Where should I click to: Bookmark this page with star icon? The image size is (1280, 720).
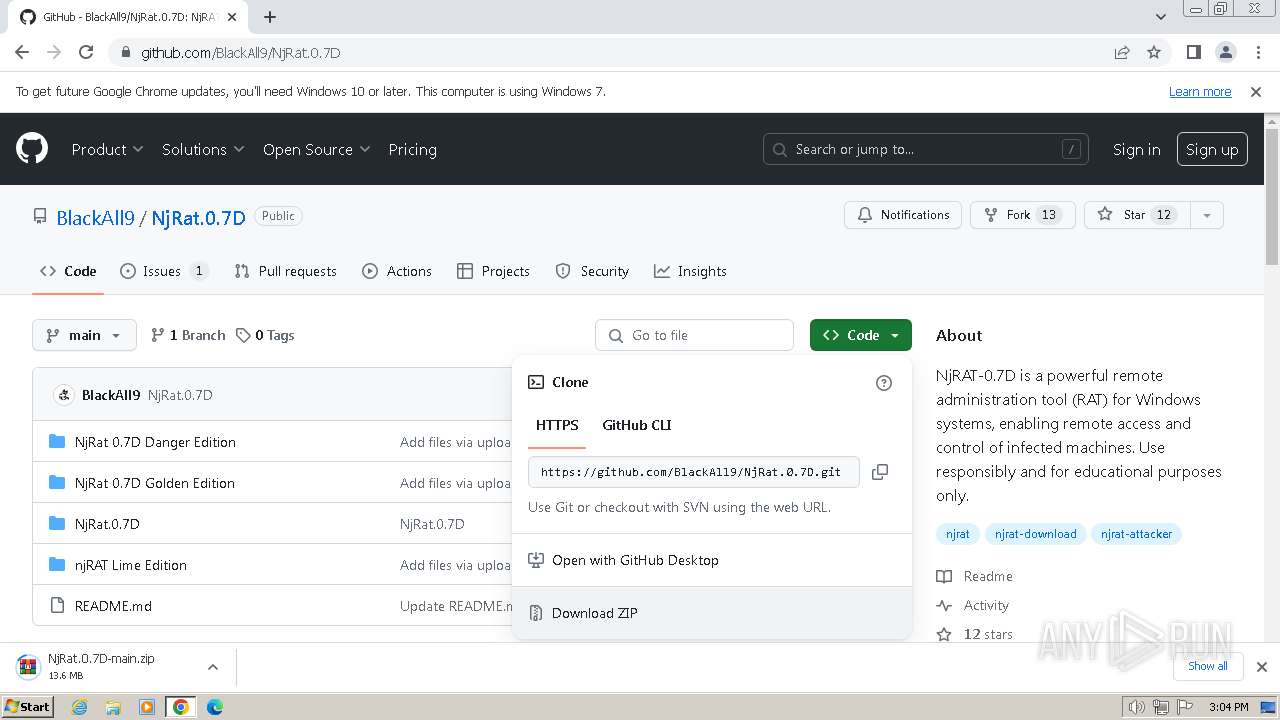point(1154,52)
